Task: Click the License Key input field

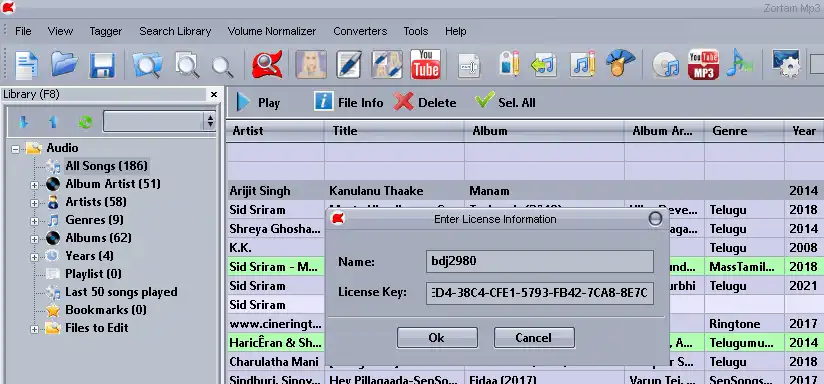Action: coord(540,294)
